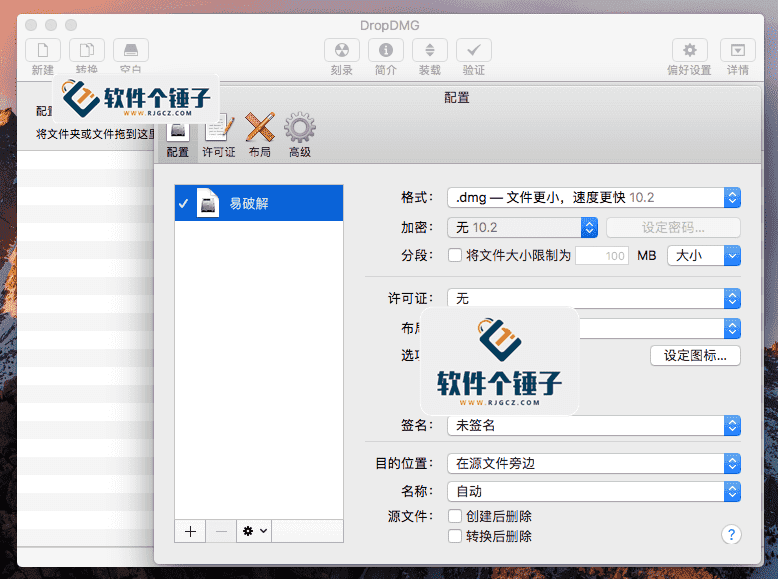Remove configuration with the minus button
Screen dimensions: 778x579
[x=221, y=531]
